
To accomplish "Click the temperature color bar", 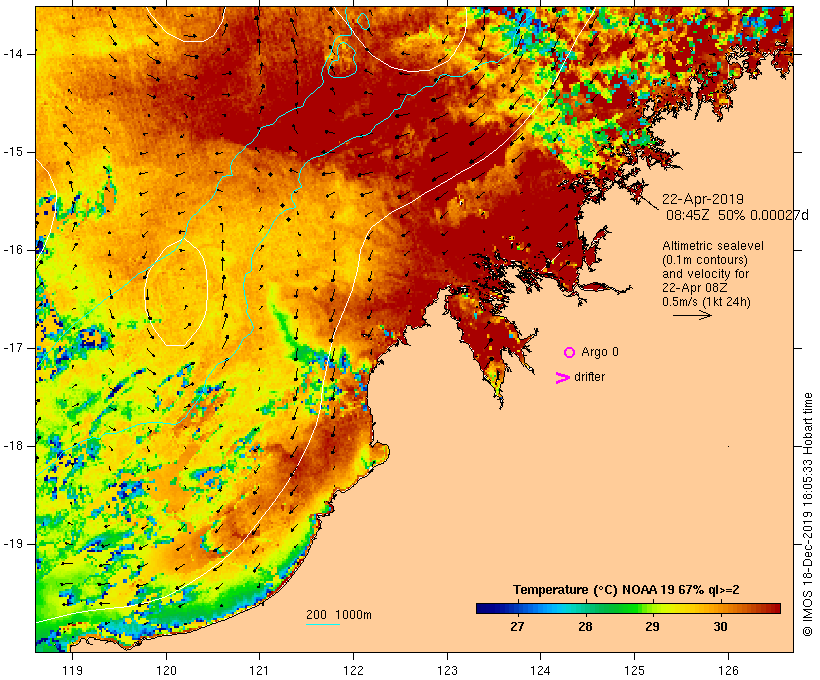I will click(628, 608).
